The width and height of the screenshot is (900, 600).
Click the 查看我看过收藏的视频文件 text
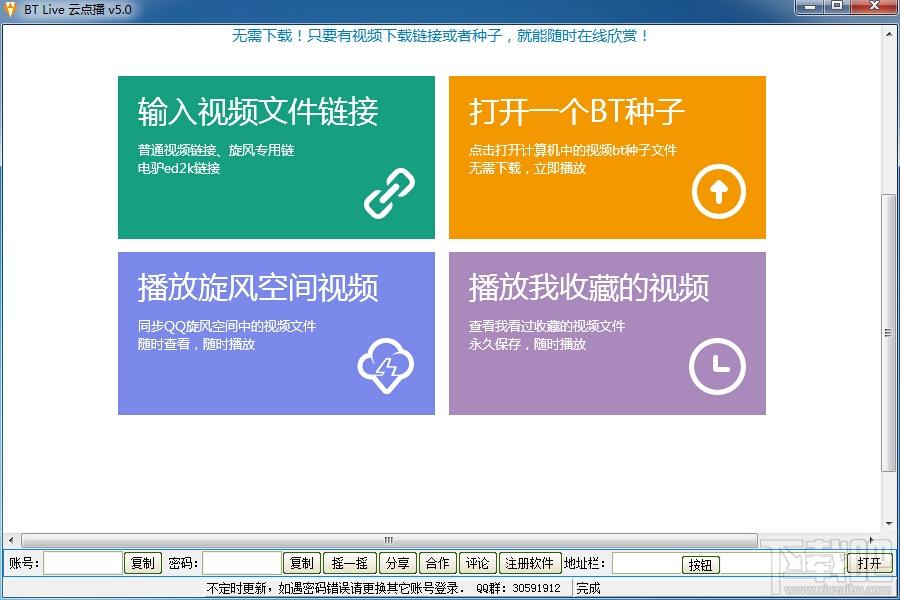[546, 326]
